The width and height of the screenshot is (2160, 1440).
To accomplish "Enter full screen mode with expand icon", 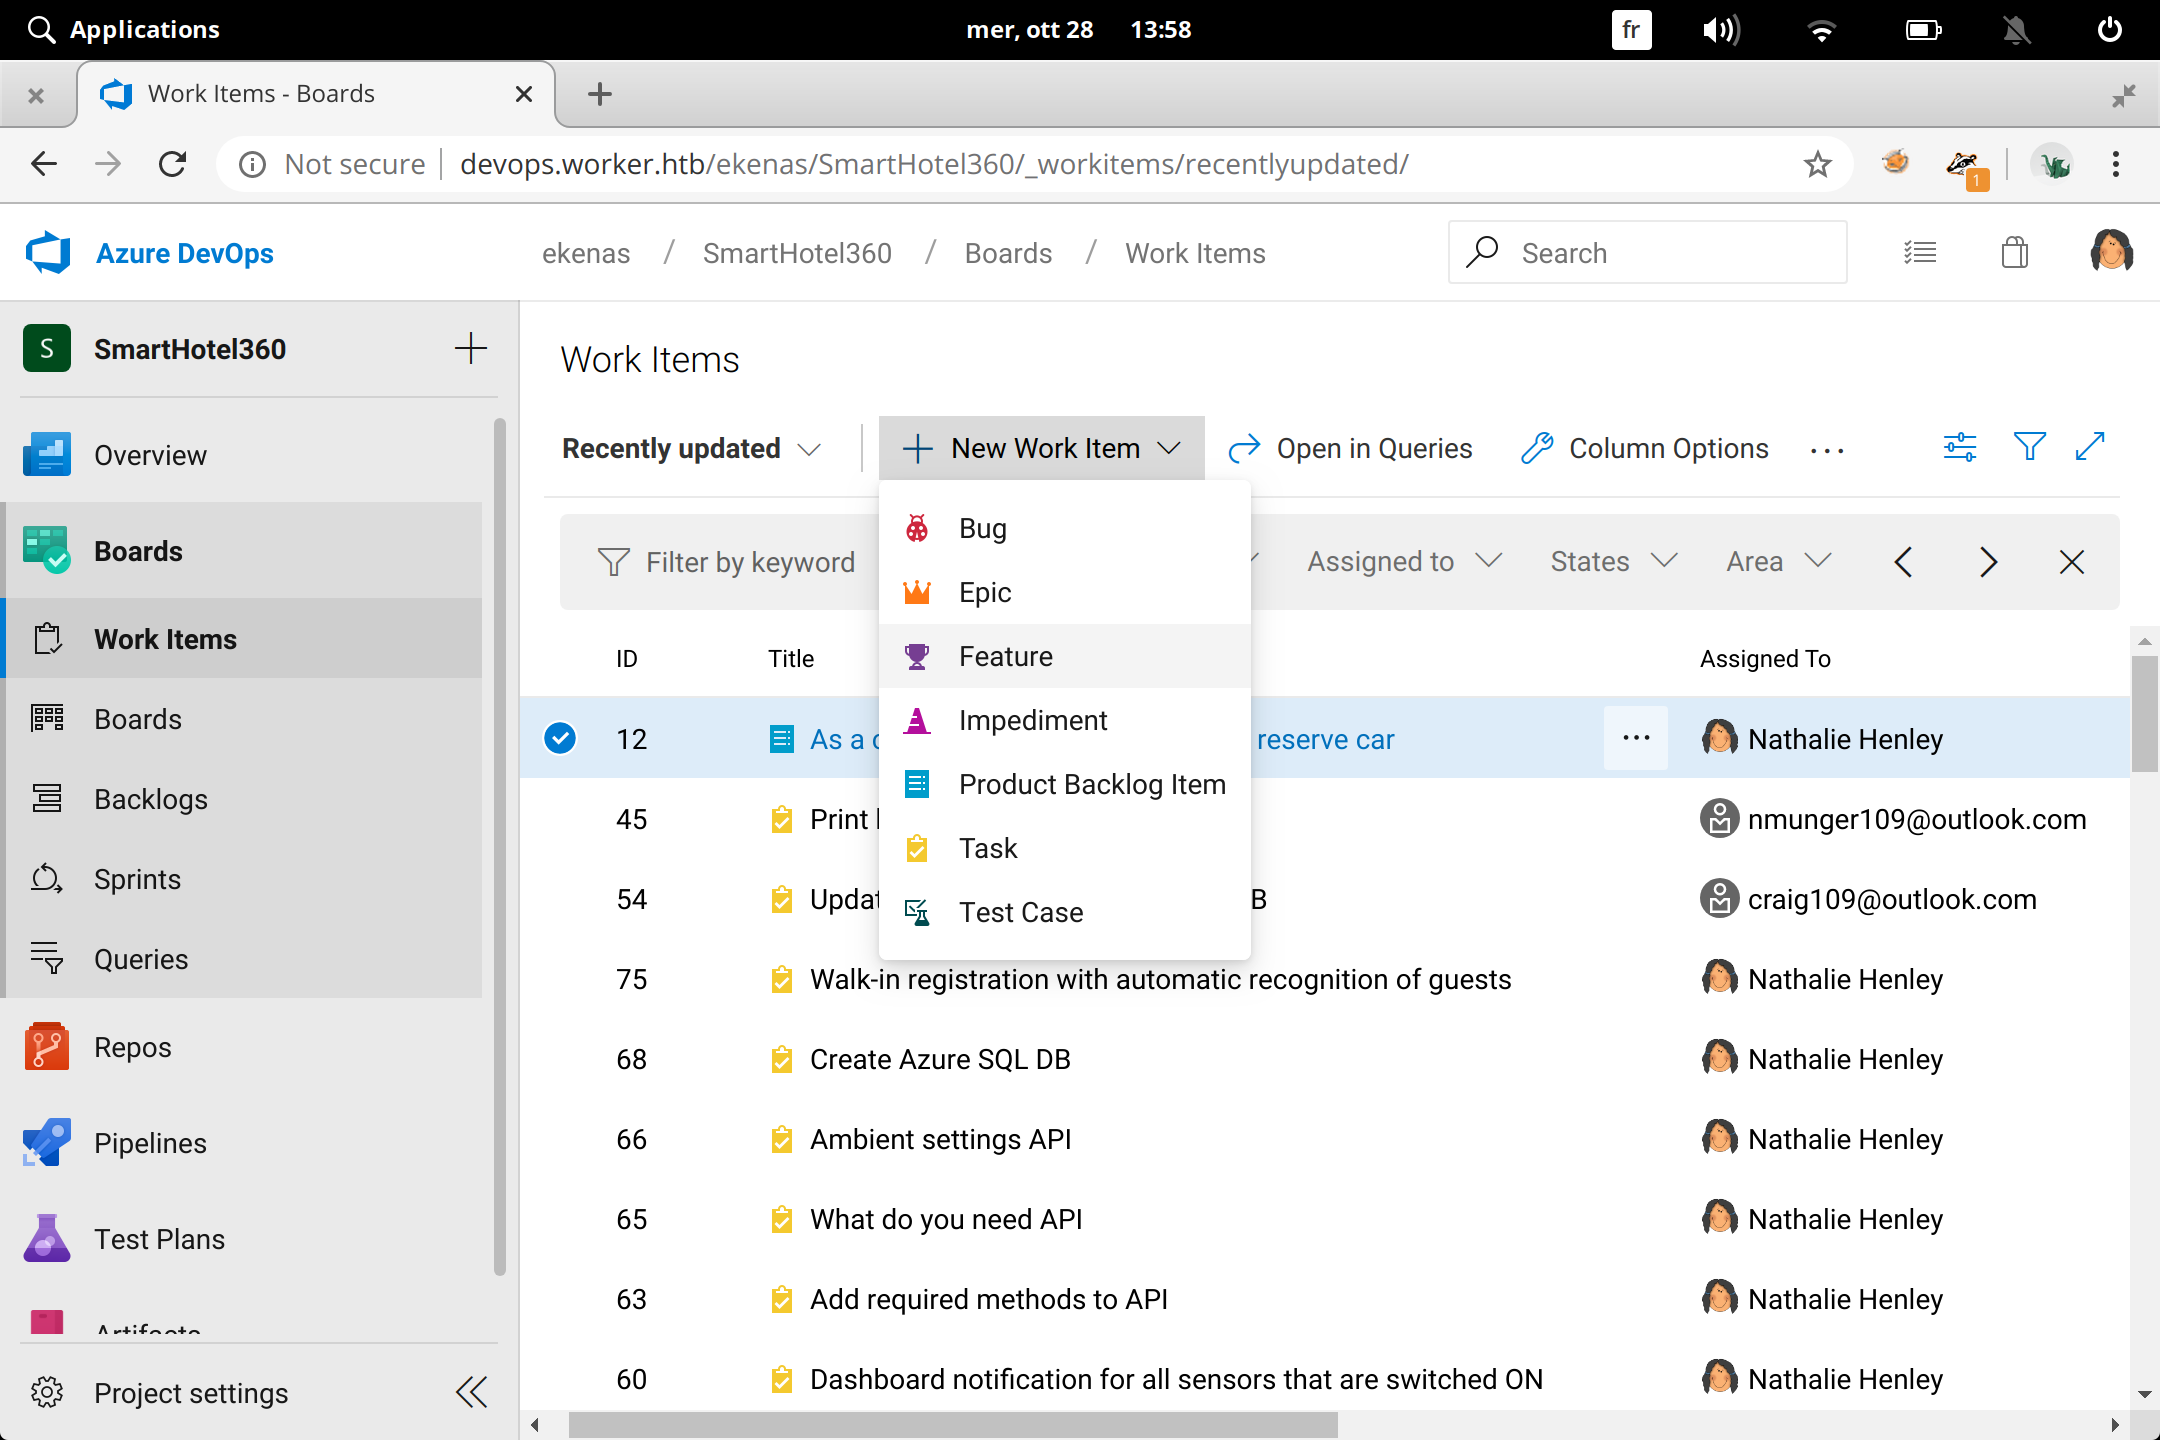I will 2090,447.
